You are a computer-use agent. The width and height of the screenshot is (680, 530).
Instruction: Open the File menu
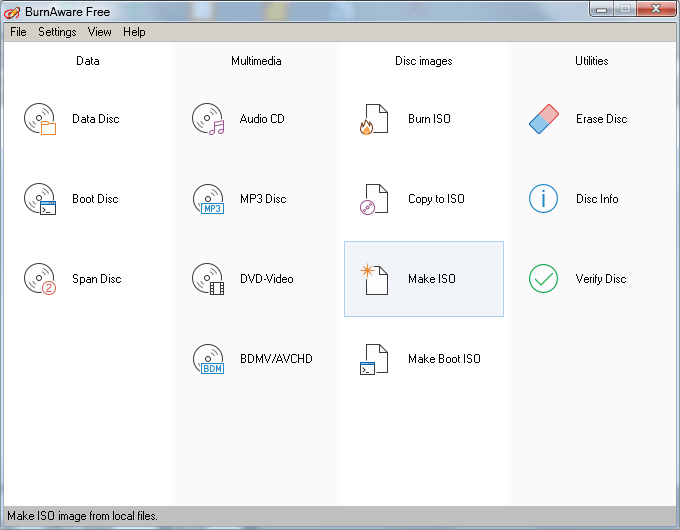[x=18, y=32]
